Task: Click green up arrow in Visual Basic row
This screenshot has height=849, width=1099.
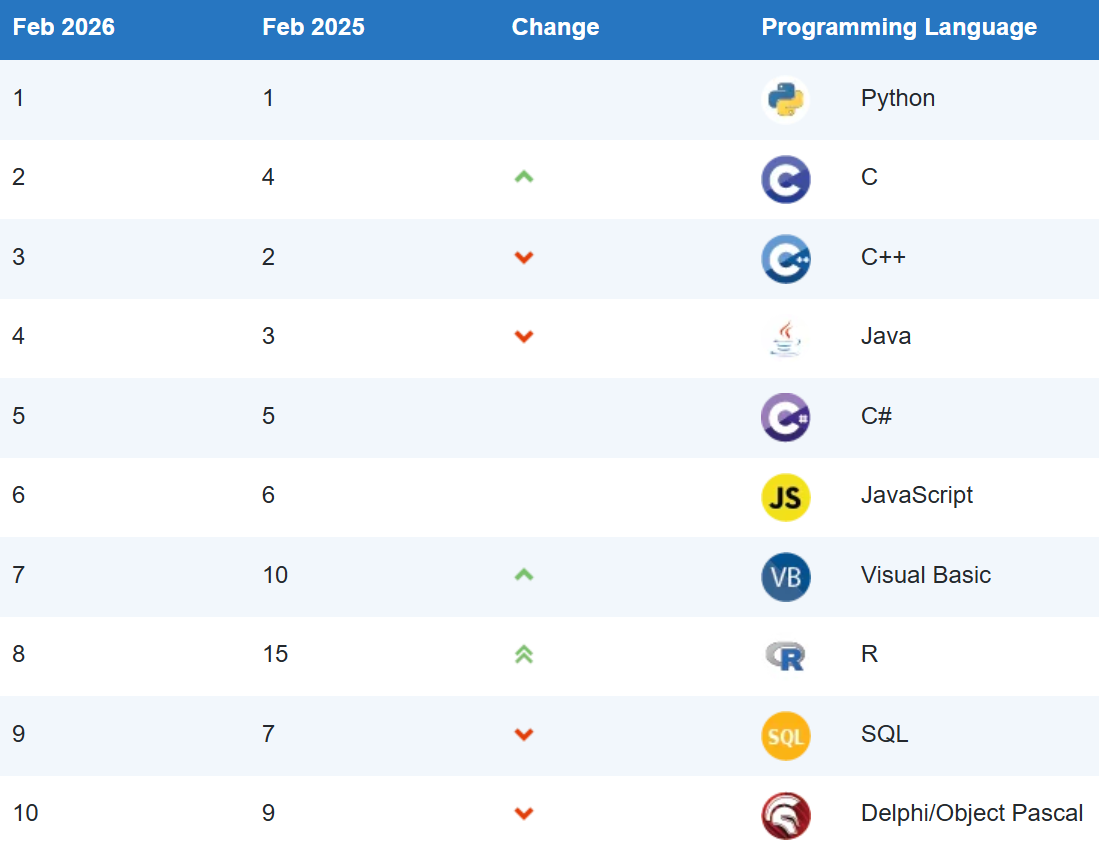Action: click(x=524, y=575)
